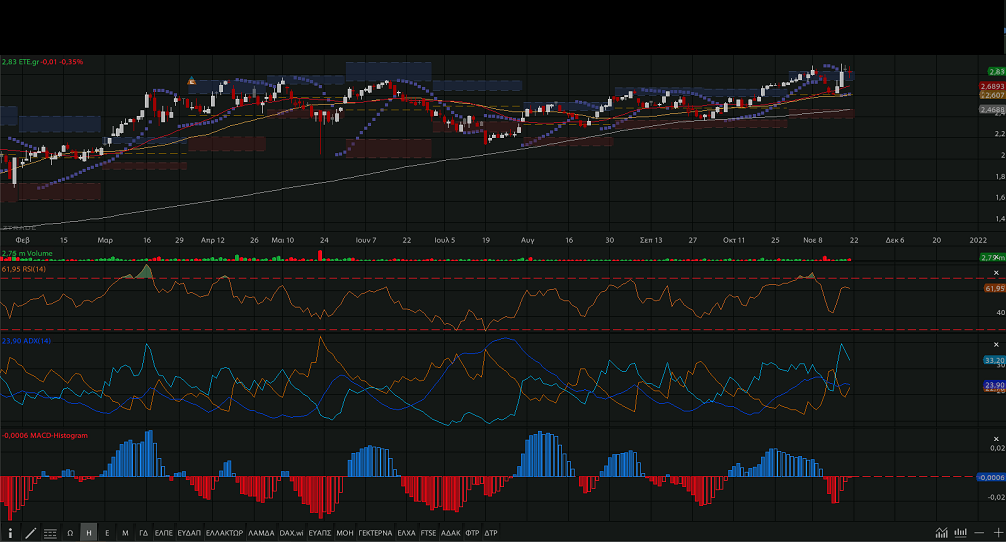Open the indicators chart icon
1006x542 pixels.
(941, 532)
